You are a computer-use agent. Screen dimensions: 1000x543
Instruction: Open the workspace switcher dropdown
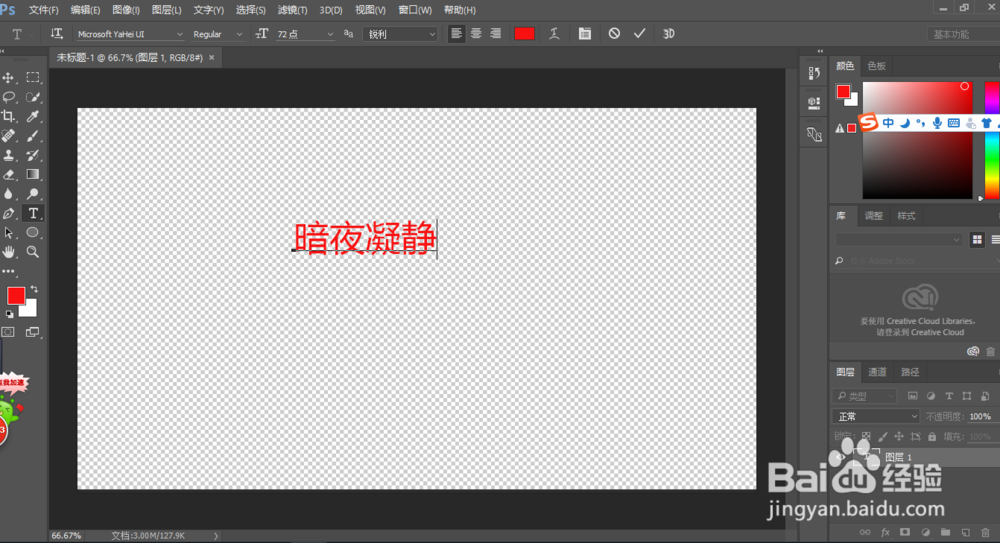[963, 34]
